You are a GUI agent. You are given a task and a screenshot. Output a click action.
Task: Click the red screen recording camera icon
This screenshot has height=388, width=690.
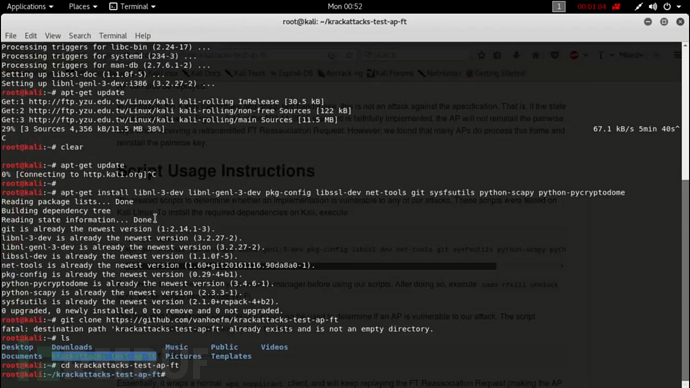click(616, 7)
